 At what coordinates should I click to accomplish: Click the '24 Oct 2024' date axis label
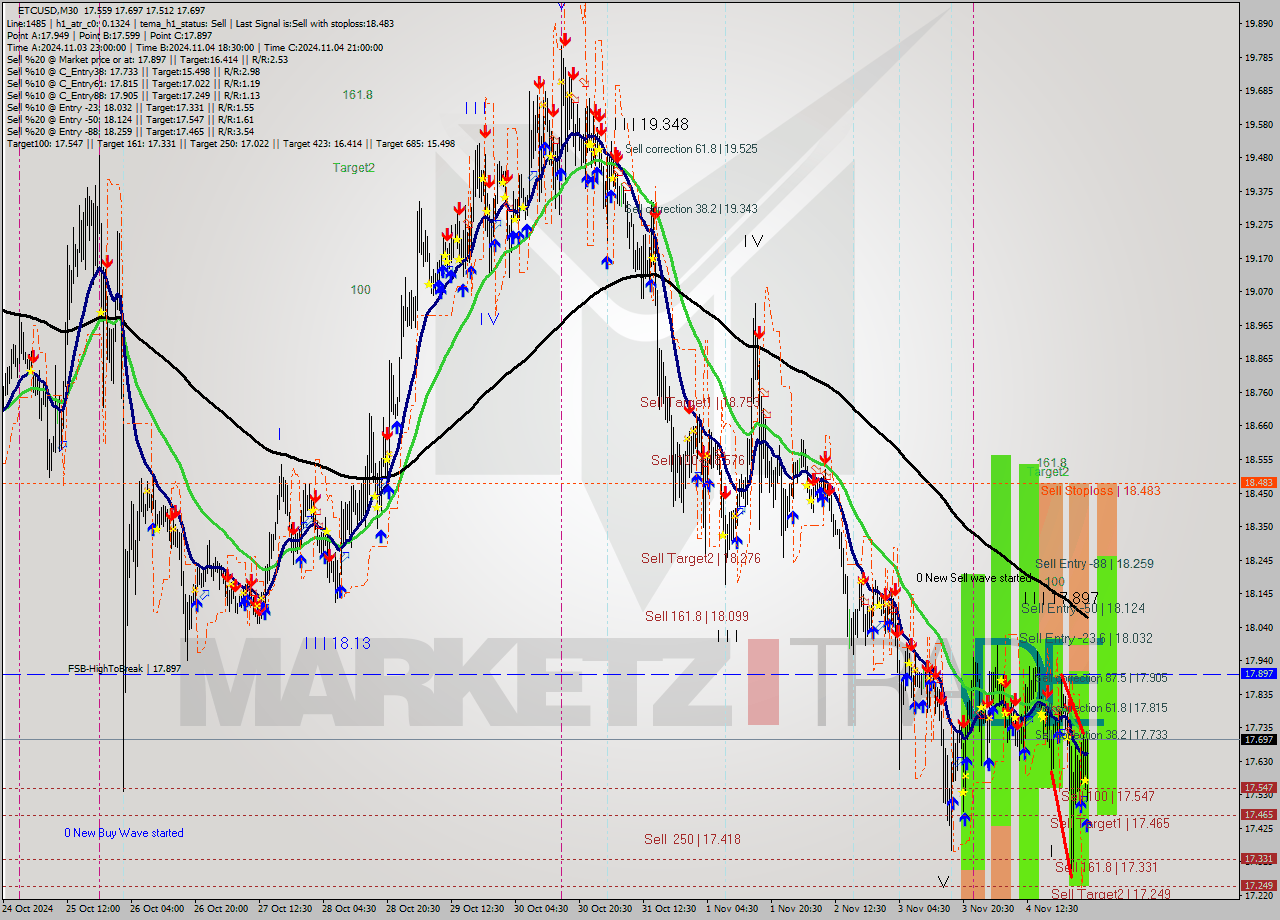27,909
